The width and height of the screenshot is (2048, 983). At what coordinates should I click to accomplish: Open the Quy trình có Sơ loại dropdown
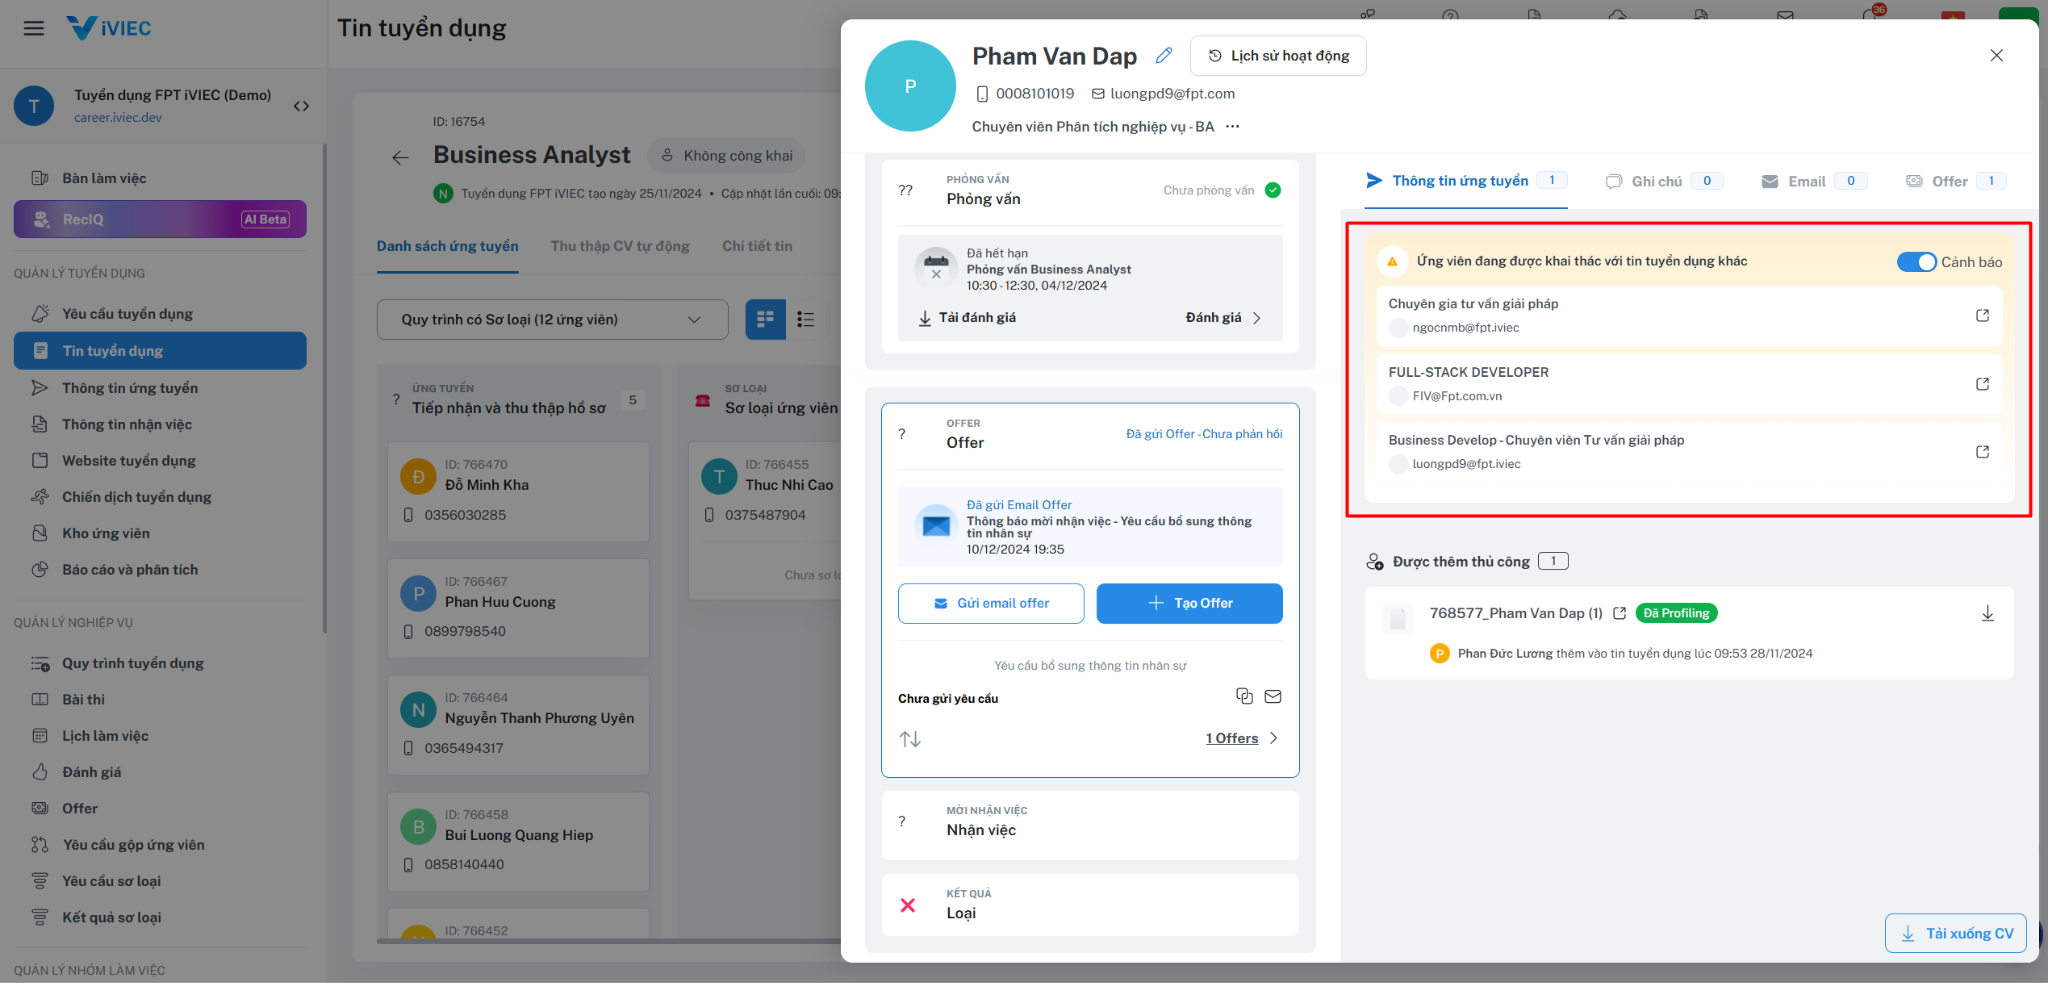(552, 320)
